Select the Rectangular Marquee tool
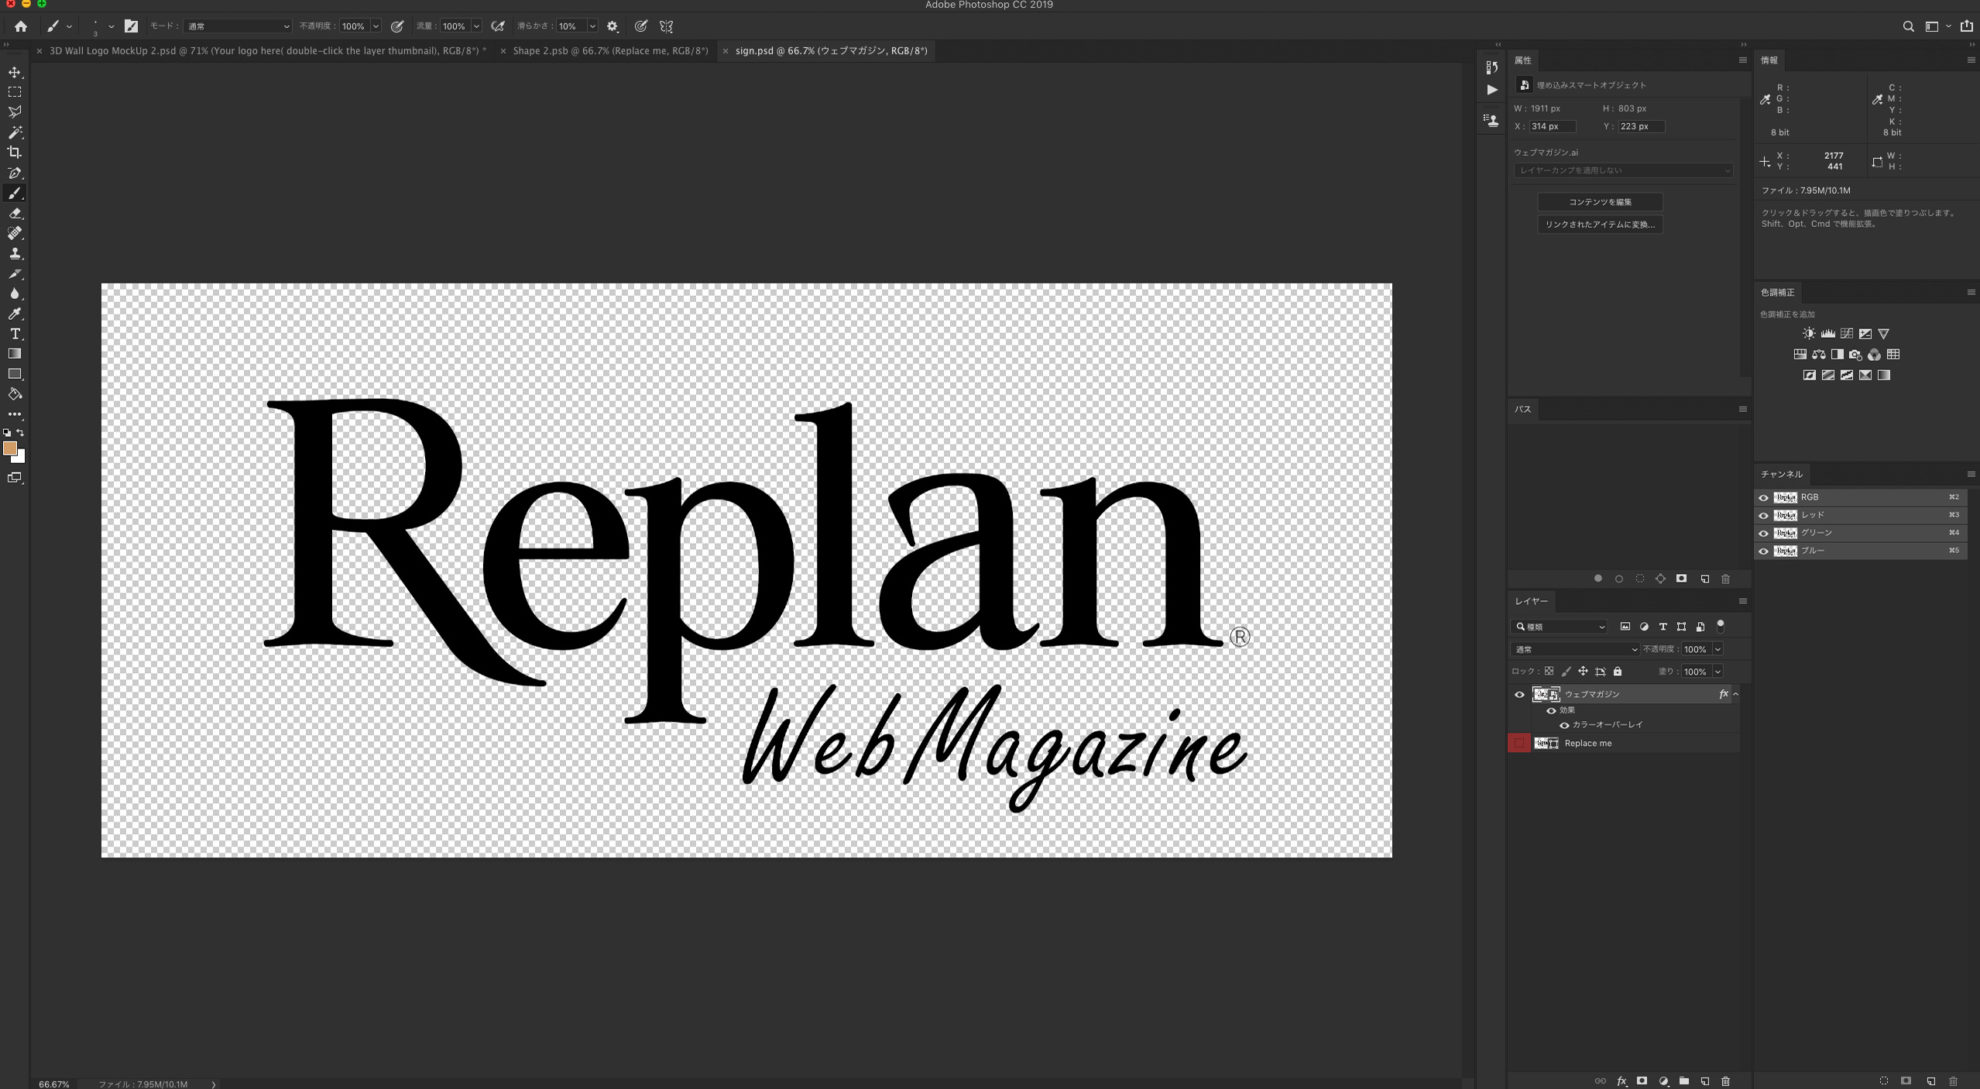This screenshot has height=1089, width=1980. pyautogui.click(x=15, y=92)
